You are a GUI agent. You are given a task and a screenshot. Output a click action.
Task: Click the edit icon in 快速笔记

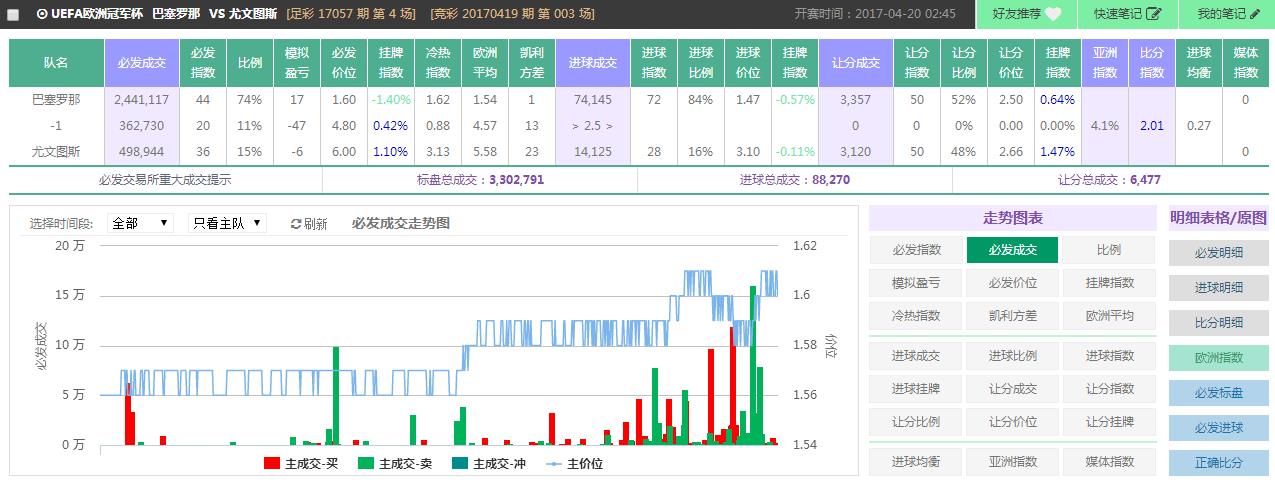tap(1153, 14)
